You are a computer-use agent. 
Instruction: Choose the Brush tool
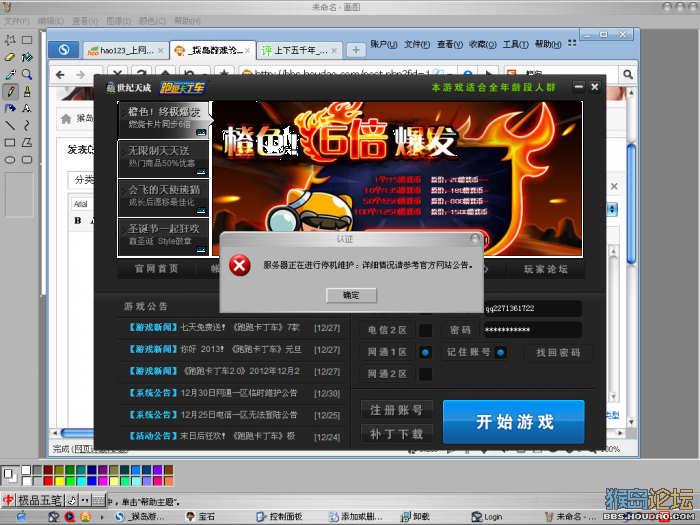tap(27, 92)
